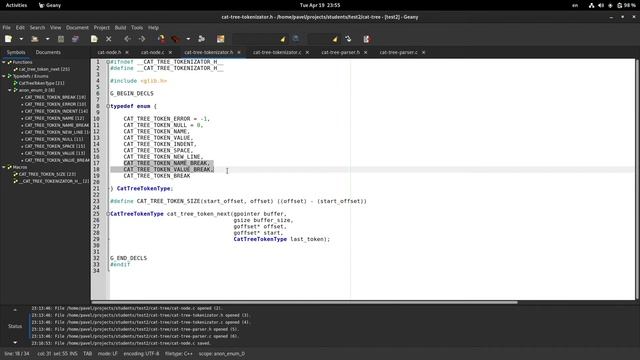Open the View menu
Viewport: 640px width, 360px height.
point(56,28)
